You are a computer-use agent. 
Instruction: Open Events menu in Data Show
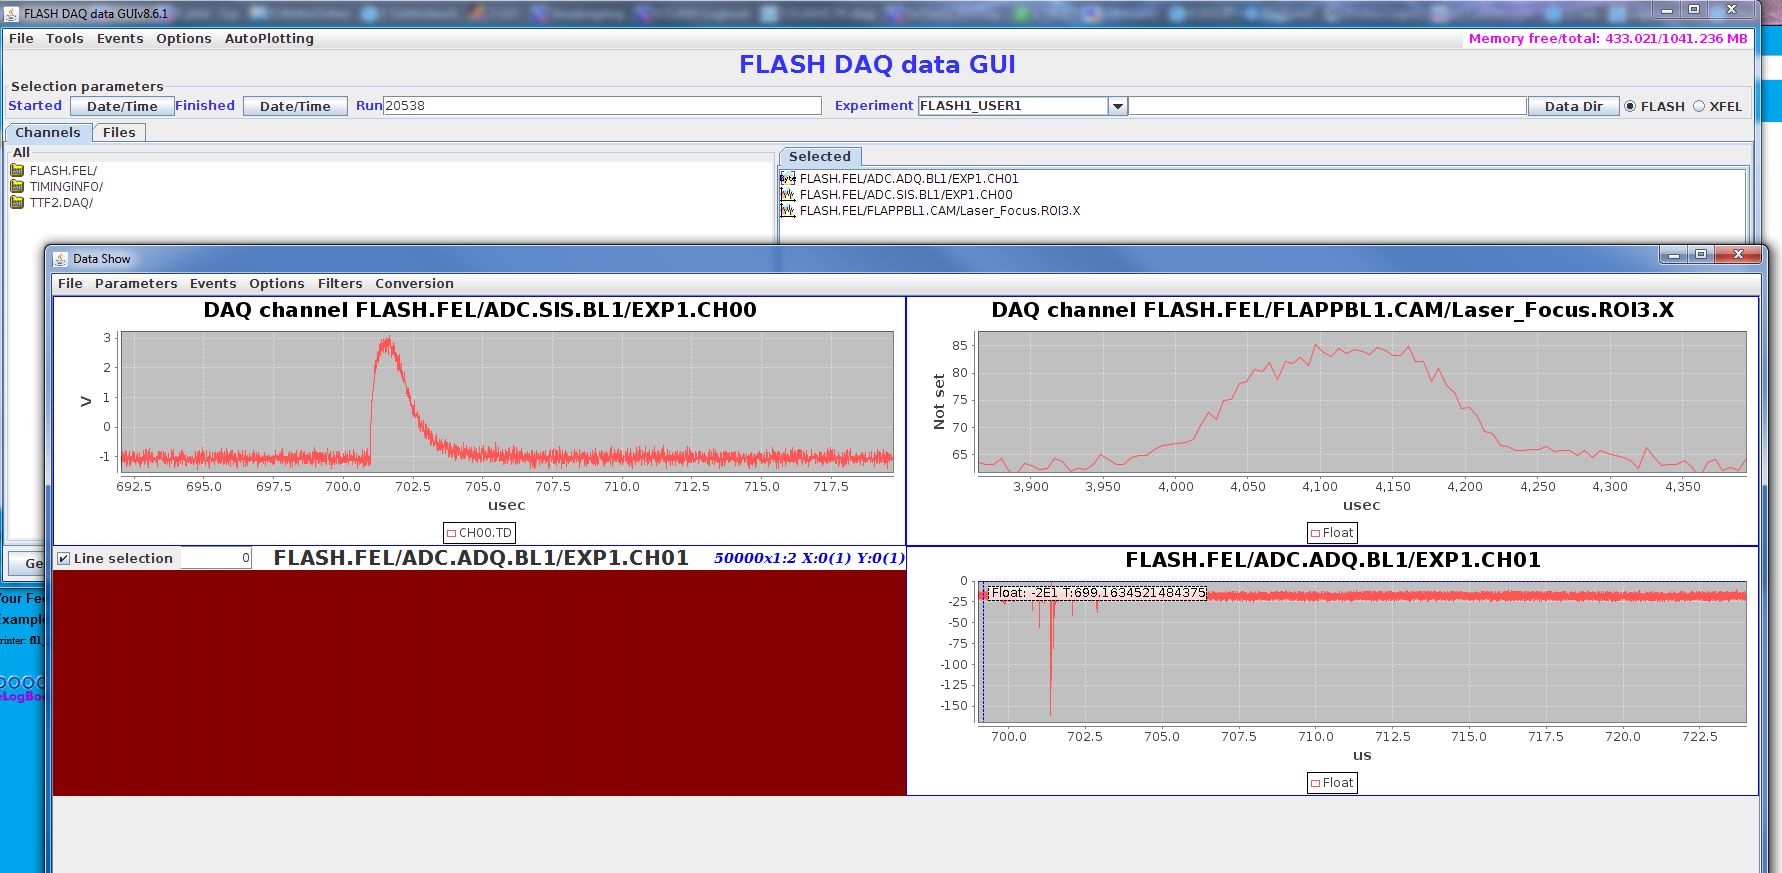213,284
